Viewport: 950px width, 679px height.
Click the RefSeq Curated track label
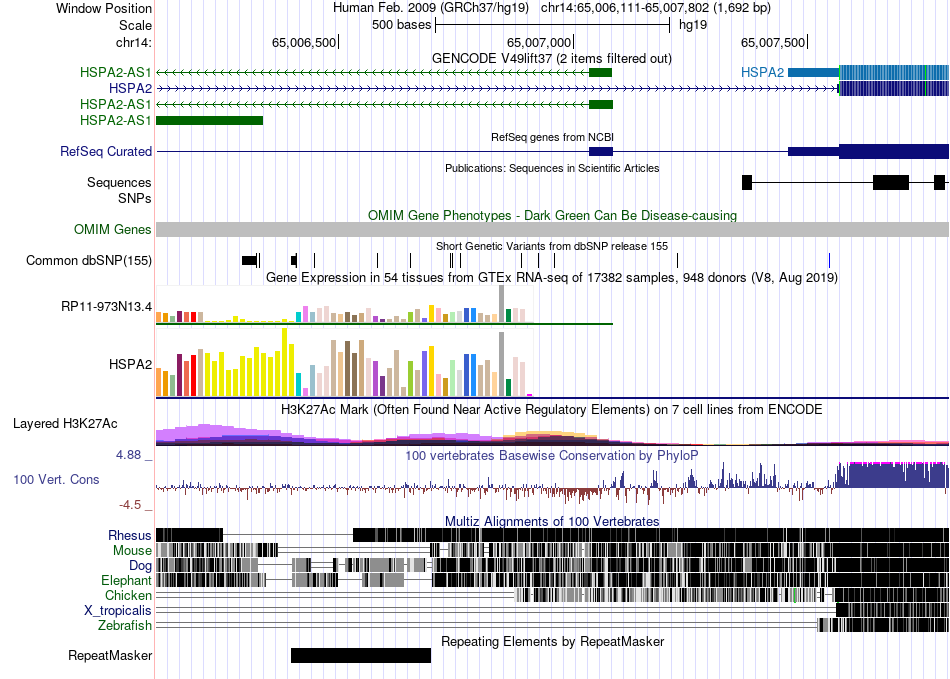click(x=106, y=151)
